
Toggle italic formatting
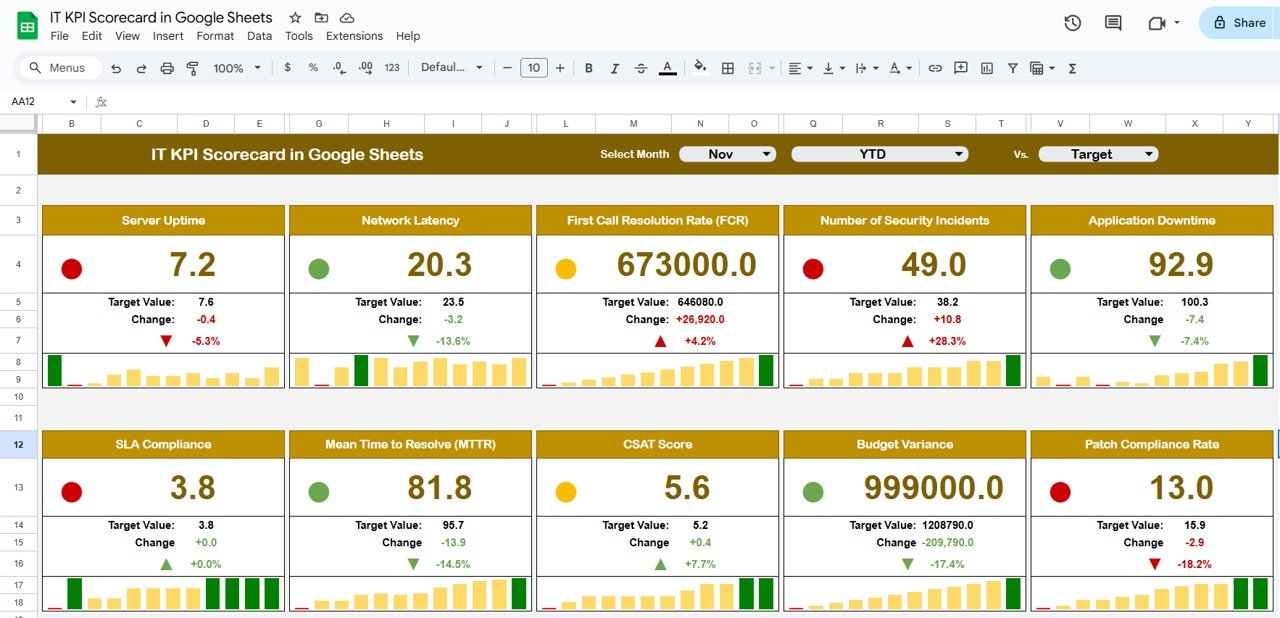(615, 68)
